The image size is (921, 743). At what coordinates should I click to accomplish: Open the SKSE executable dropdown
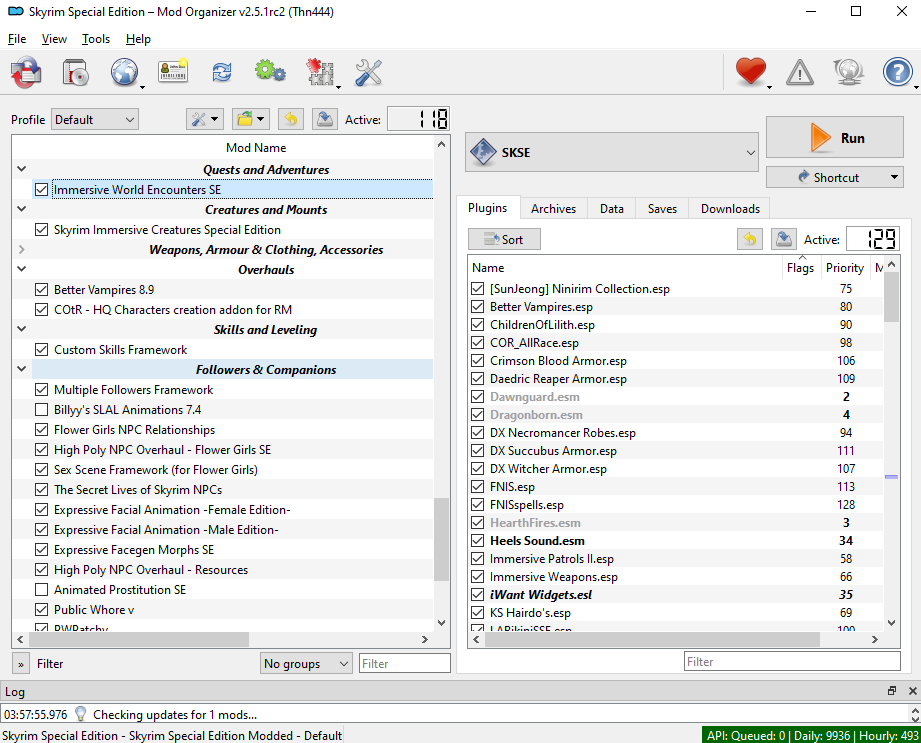(x=612, y=153)
